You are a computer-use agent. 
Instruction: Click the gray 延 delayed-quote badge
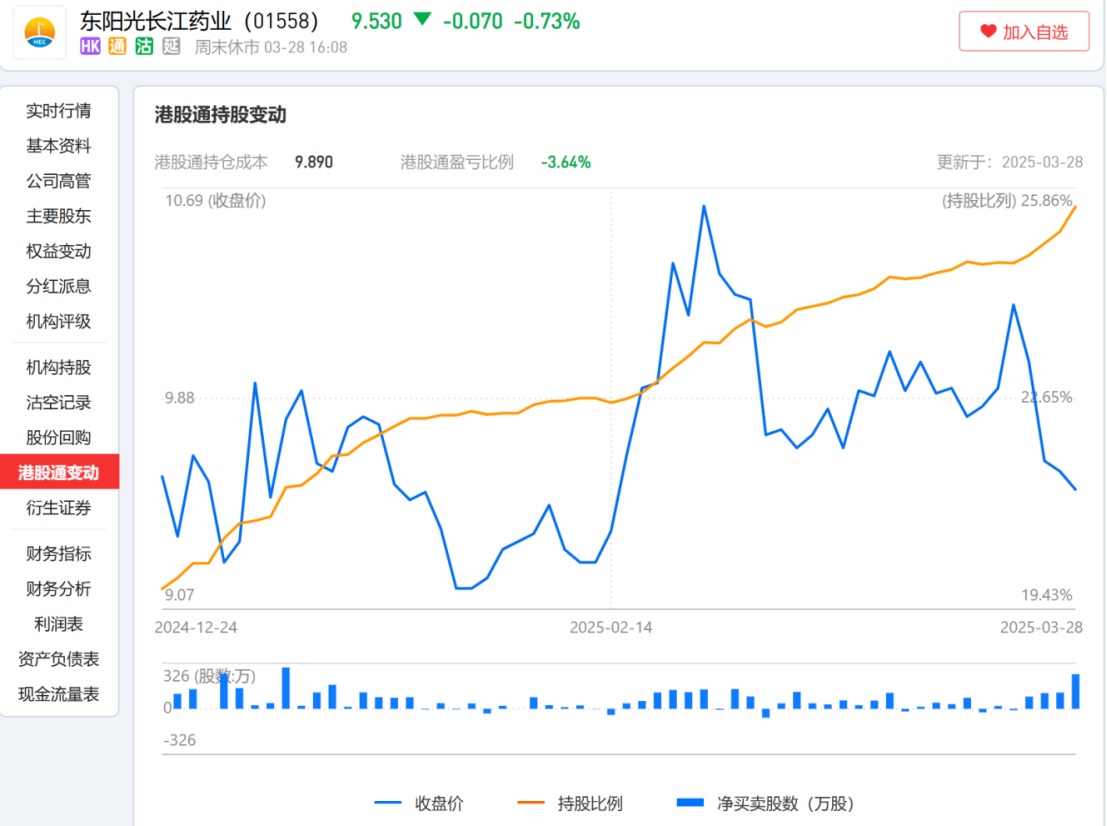coord(171,46)
